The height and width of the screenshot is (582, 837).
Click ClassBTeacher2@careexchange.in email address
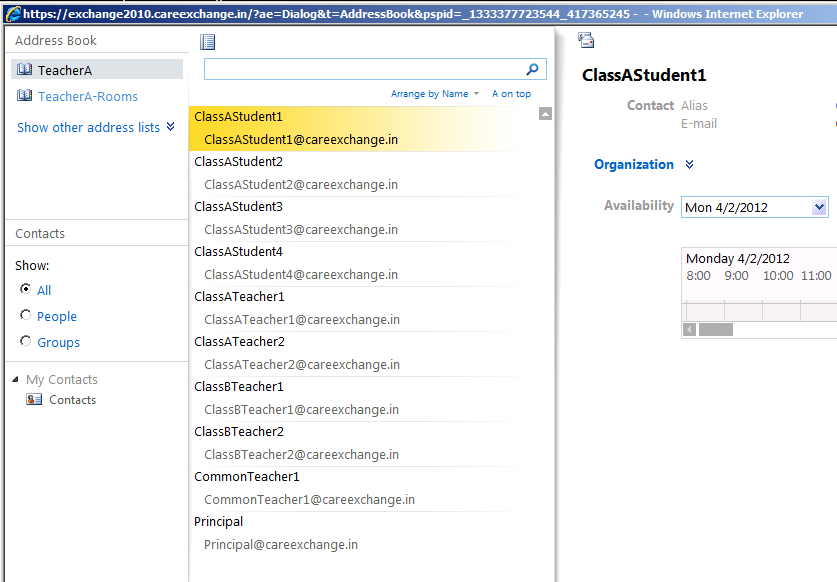[x=302, y=455]
